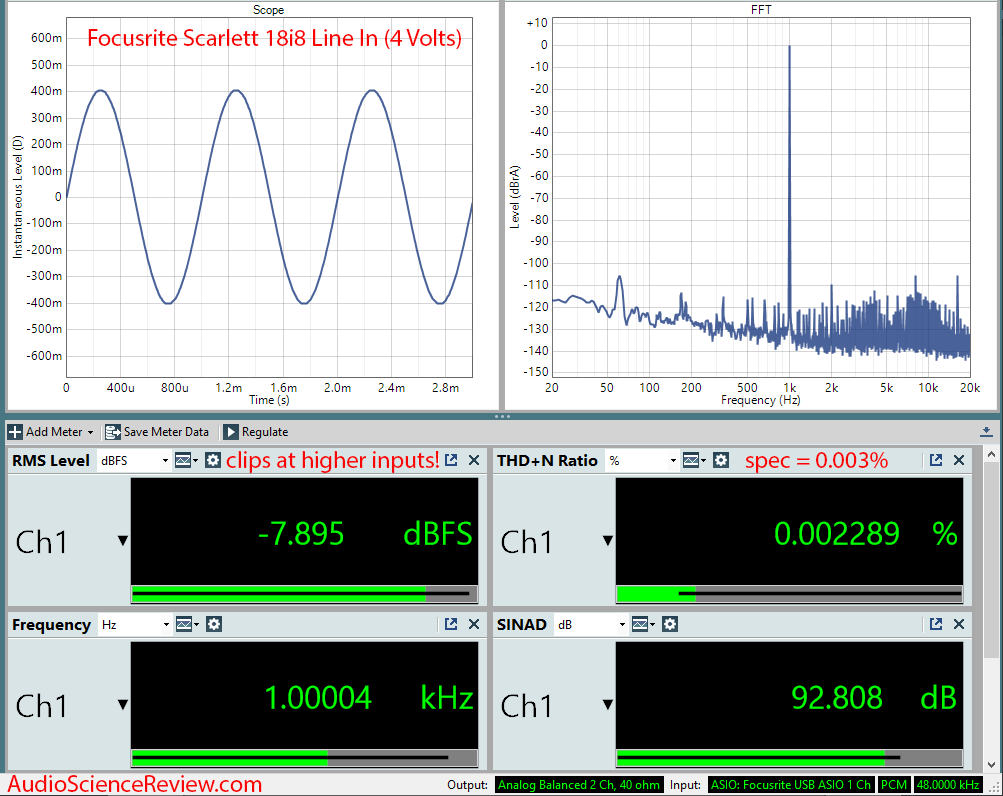Screen dimensions: 1003x796
Task: Open SINAD unit dropdown showing dB
Action: pyautogui.click(x=591, y=625)
